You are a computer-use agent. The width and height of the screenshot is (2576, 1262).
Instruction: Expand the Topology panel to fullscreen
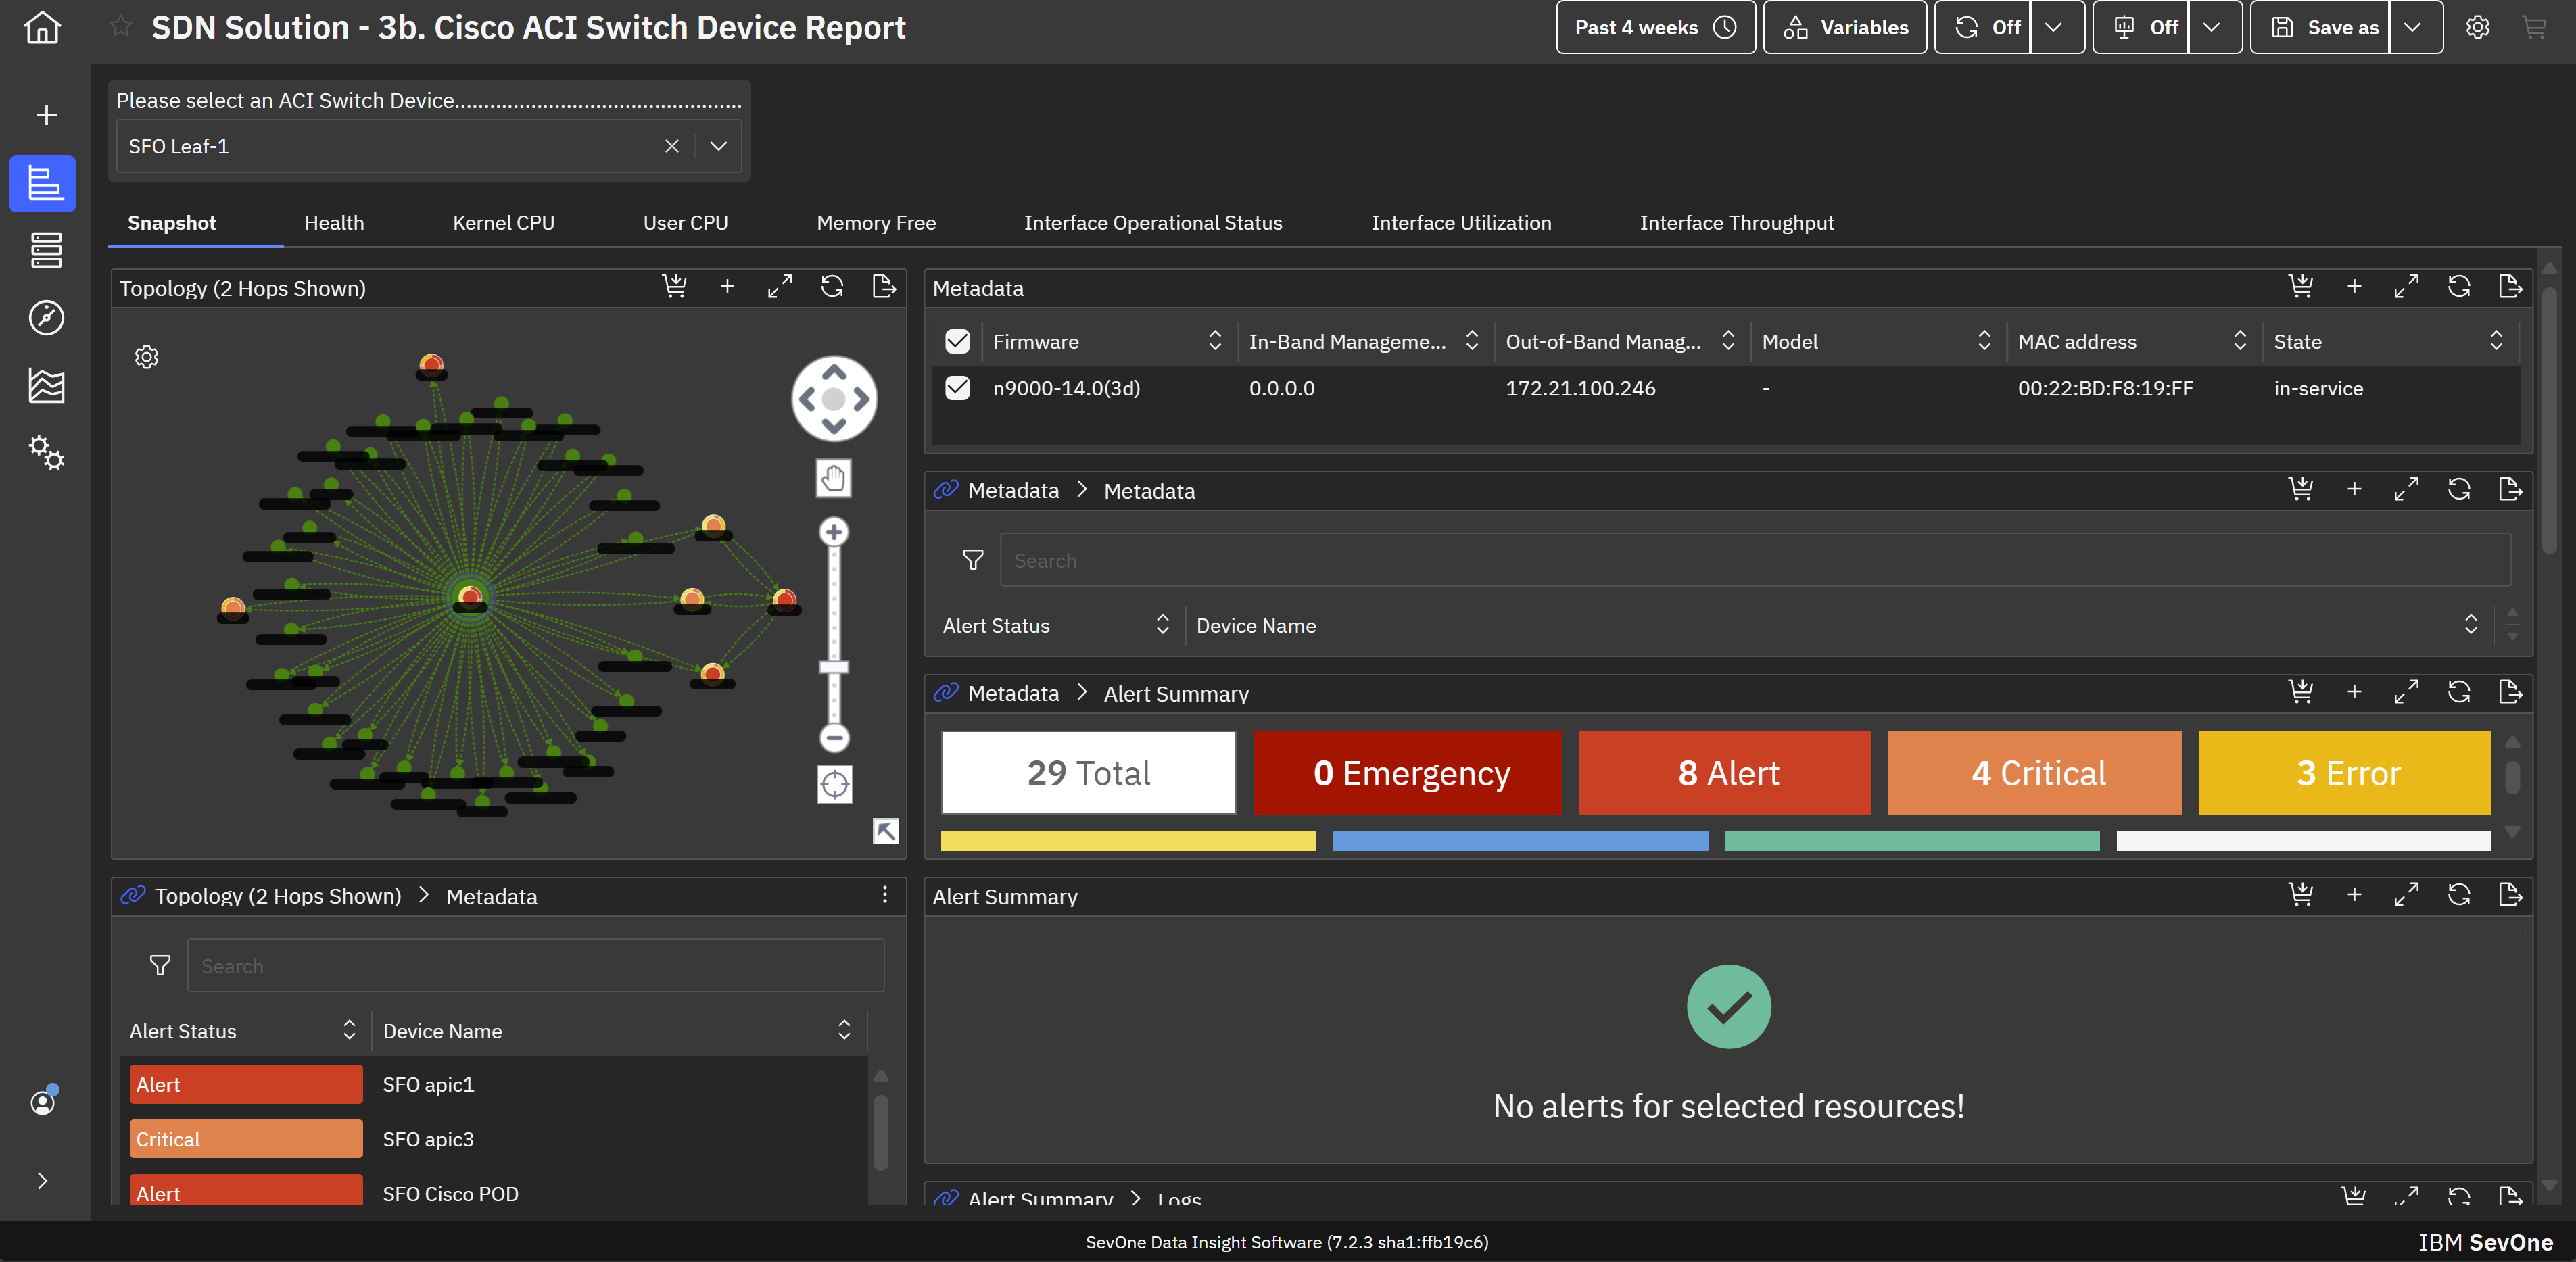(780, 287)
